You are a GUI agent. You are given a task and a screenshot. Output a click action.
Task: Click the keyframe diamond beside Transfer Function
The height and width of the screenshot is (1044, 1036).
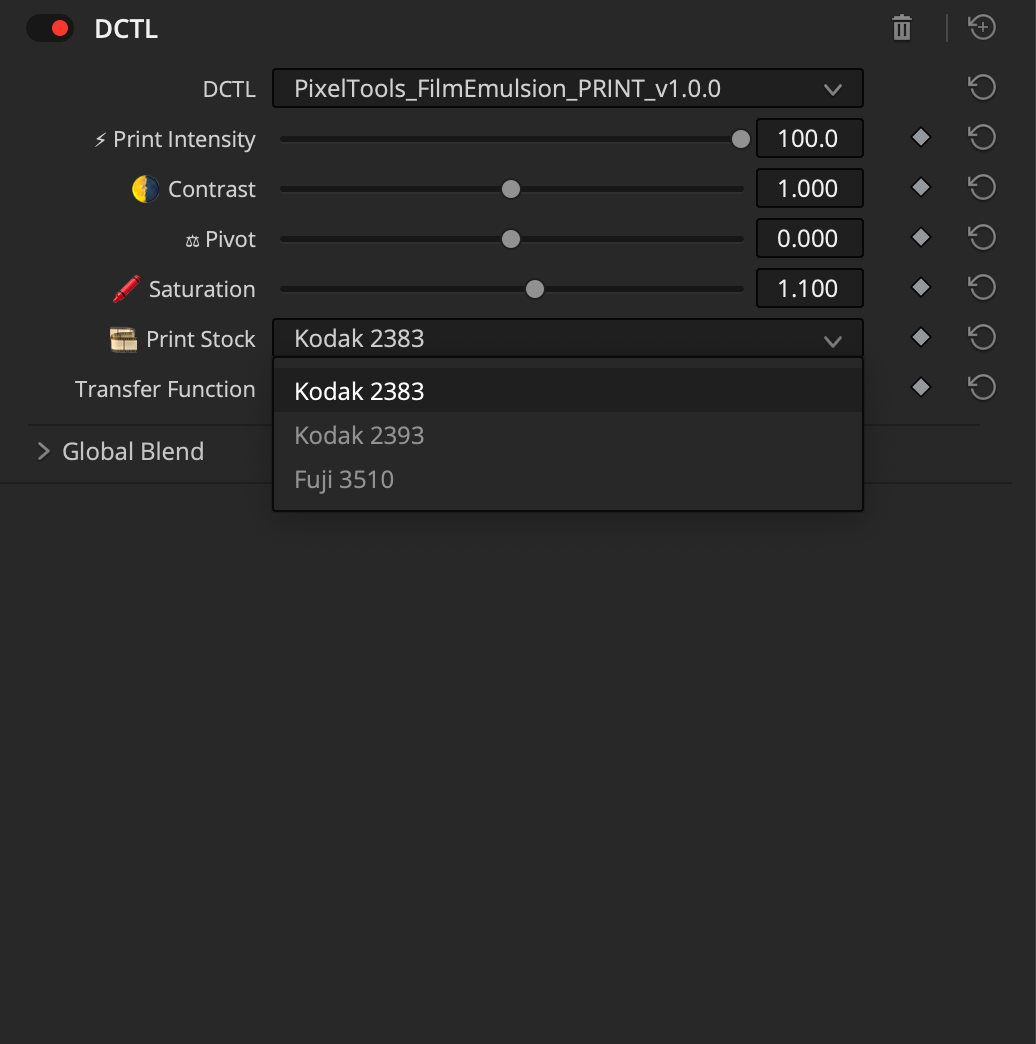tap(920, 387)
